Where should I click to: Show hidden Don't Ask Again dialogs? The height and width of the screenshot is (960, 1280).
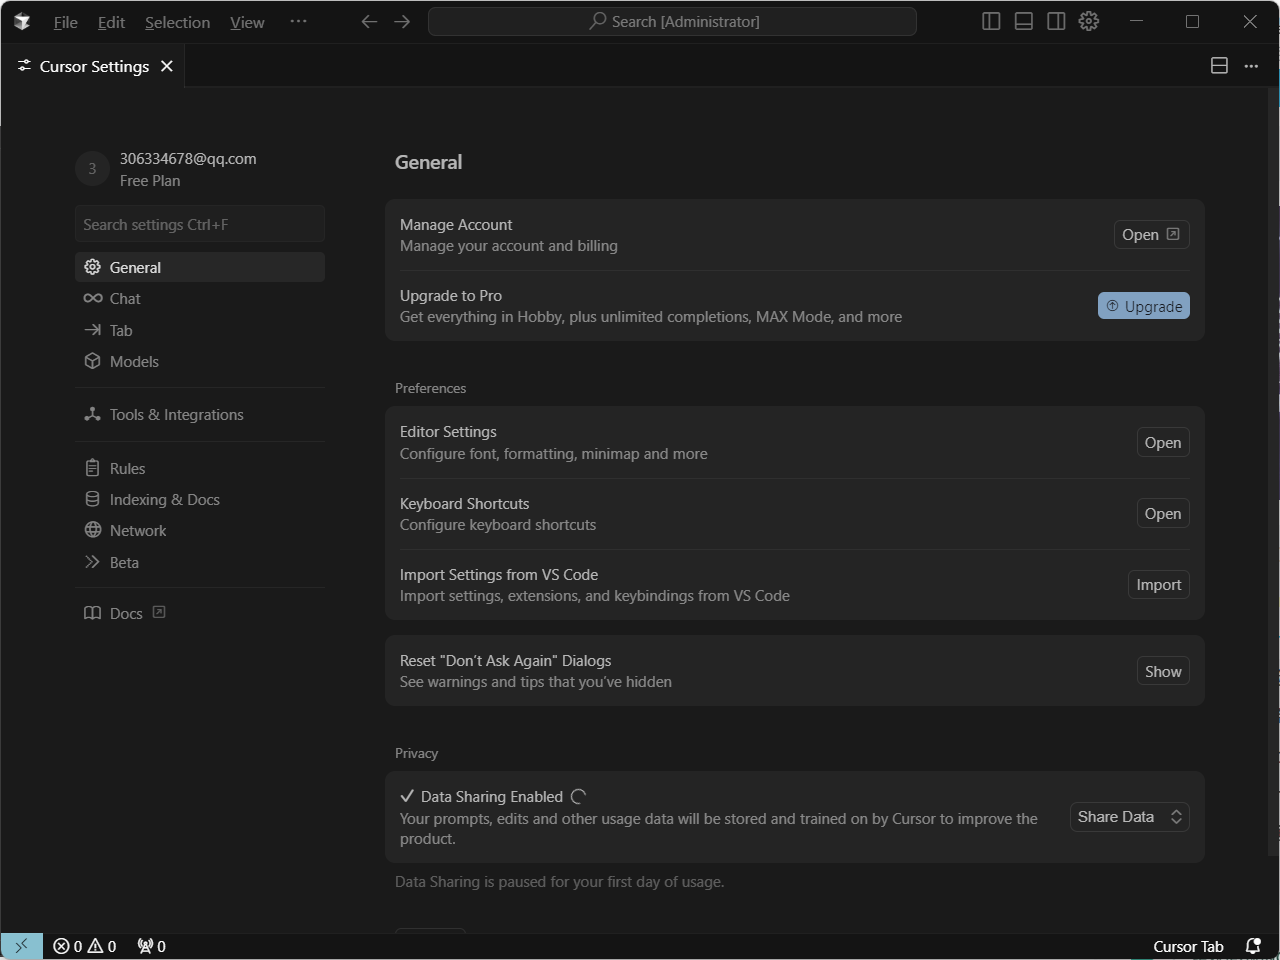click(x=1163, y=671)
